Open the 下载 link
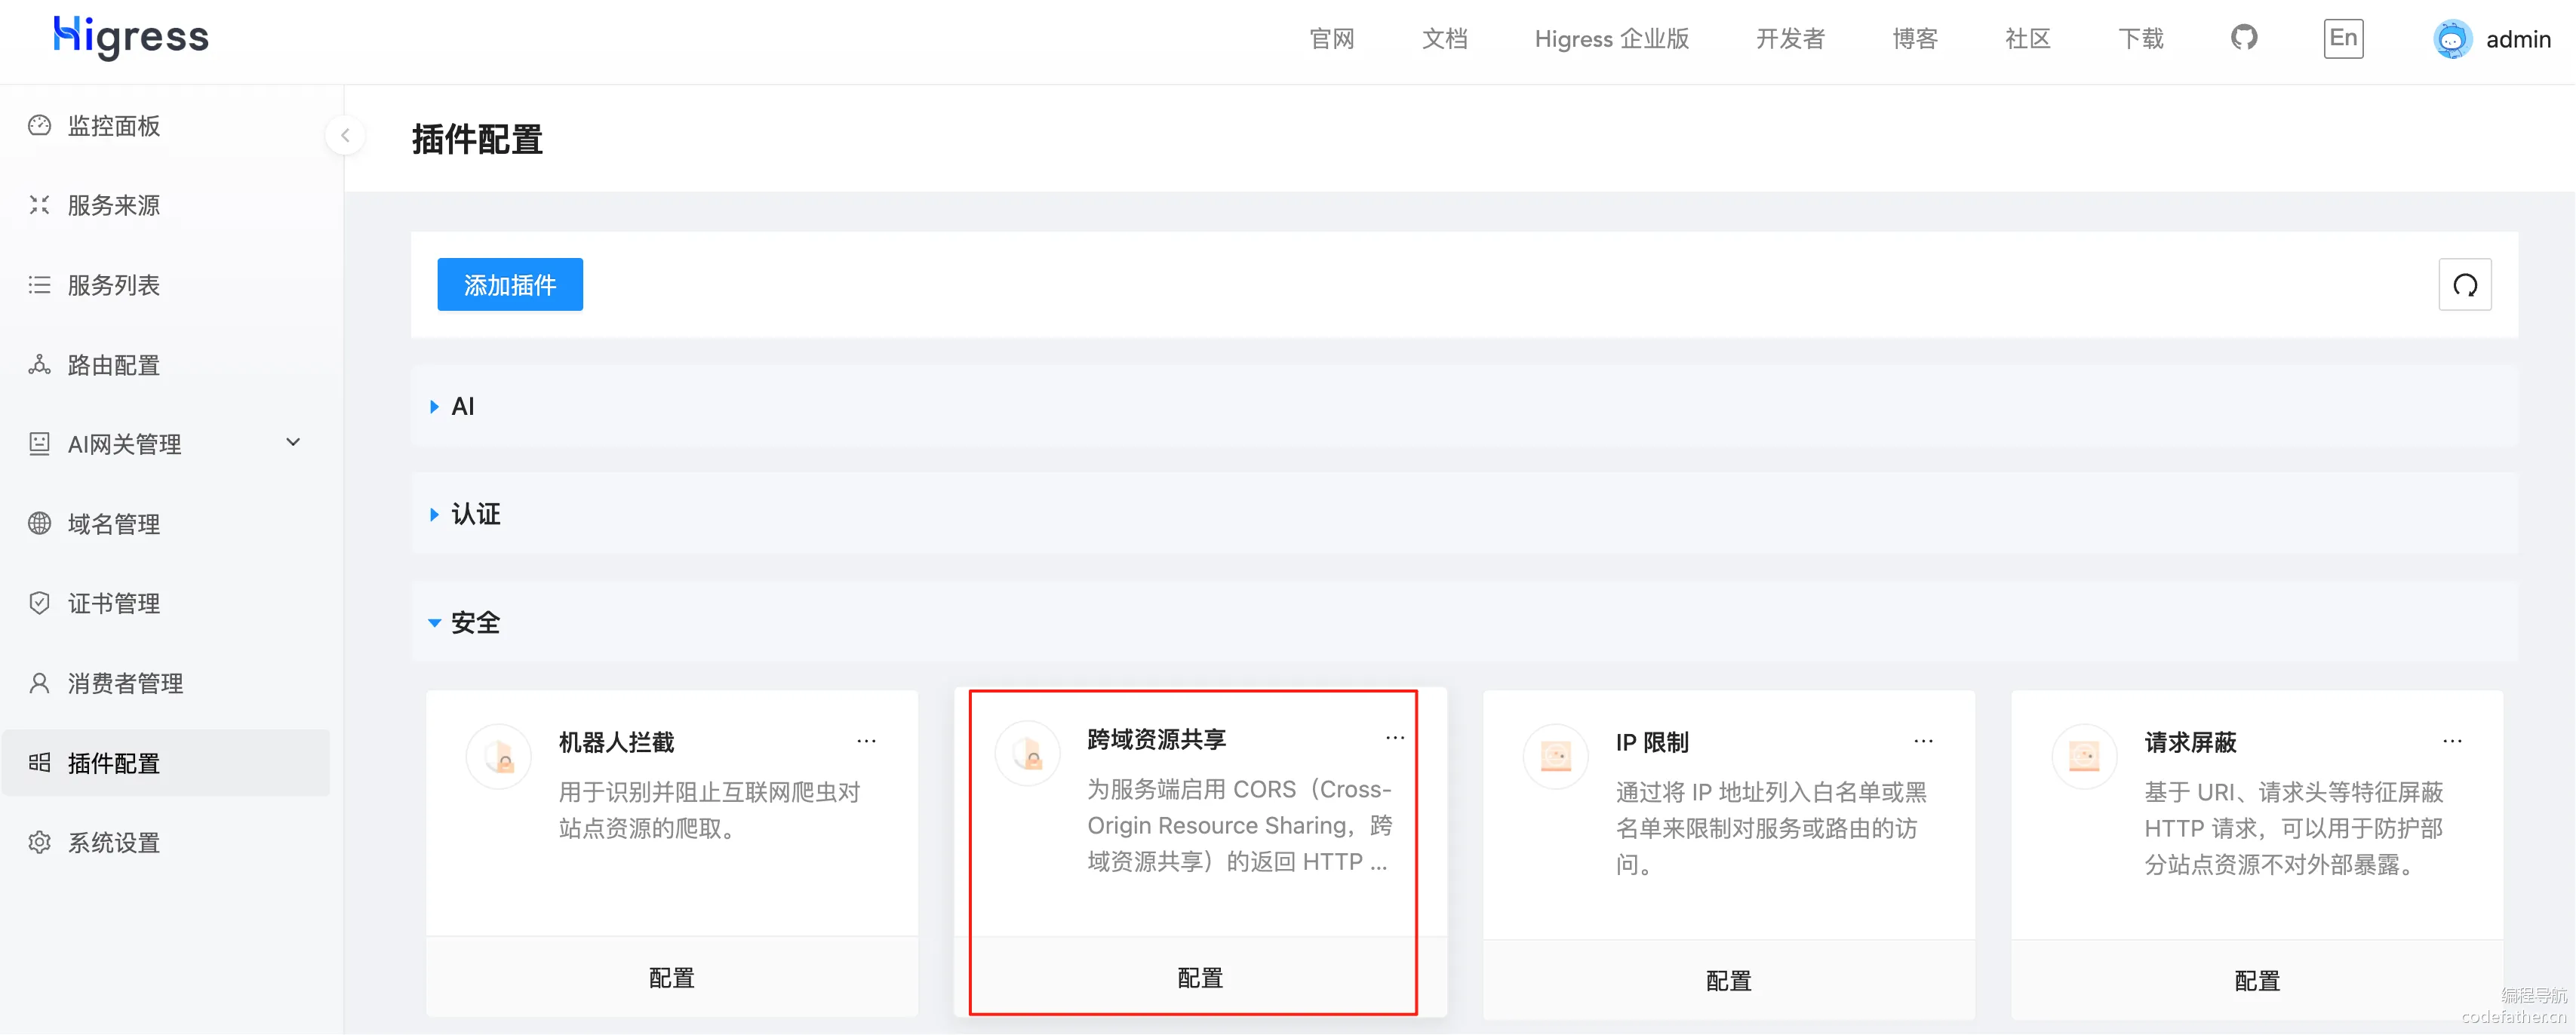This screenshot has height=1035, width=2576. [2141, 39]
